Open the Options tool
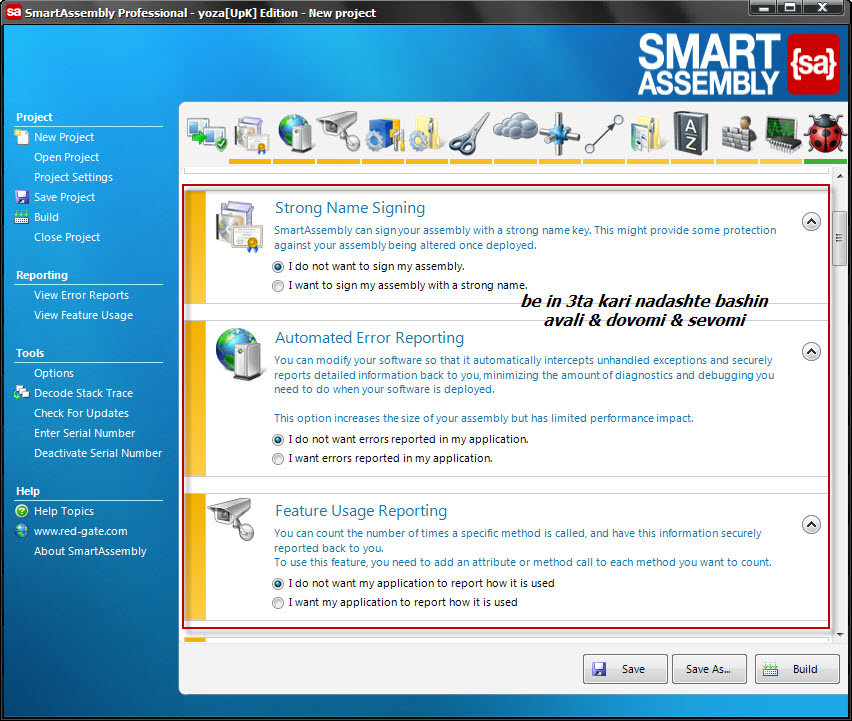The image size is (852, 721). tap(54, 373)
